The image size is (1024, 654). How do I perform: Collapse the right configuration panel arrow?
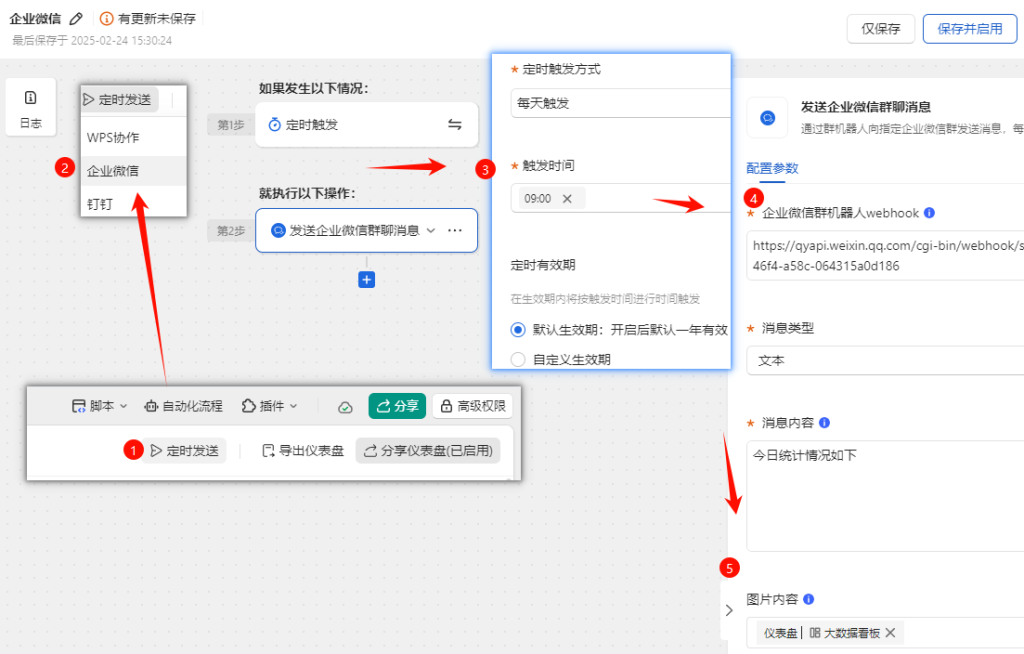(729, 610)
